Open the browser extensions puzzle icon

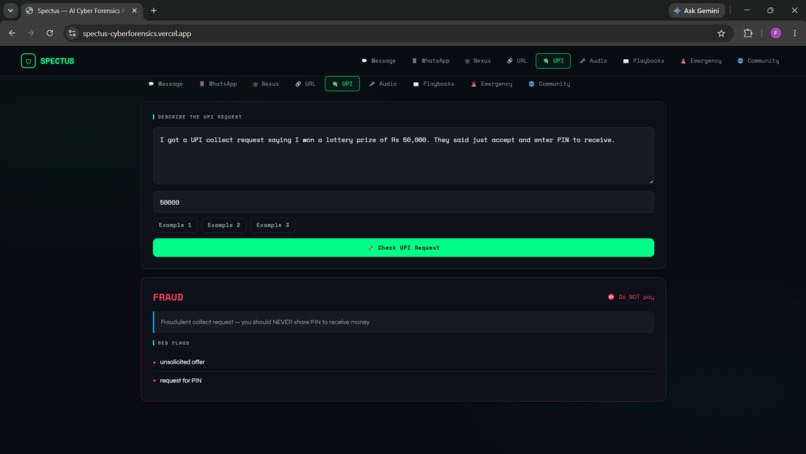748,33
